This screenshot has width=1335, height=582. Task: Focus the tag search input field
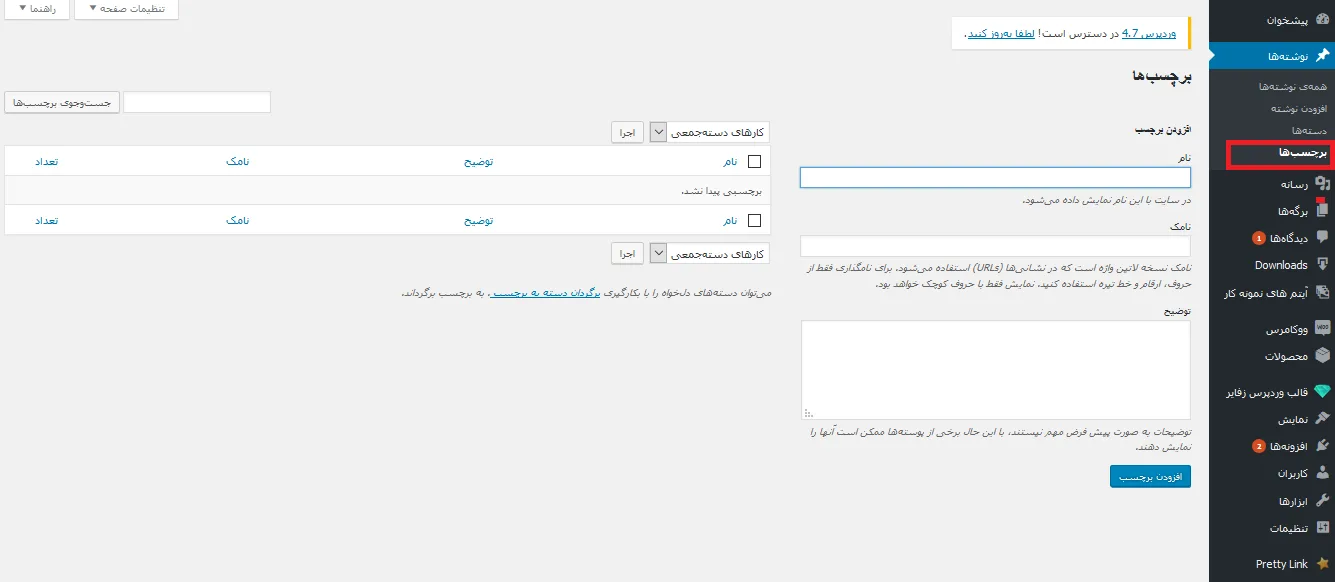tap(197, 102)
